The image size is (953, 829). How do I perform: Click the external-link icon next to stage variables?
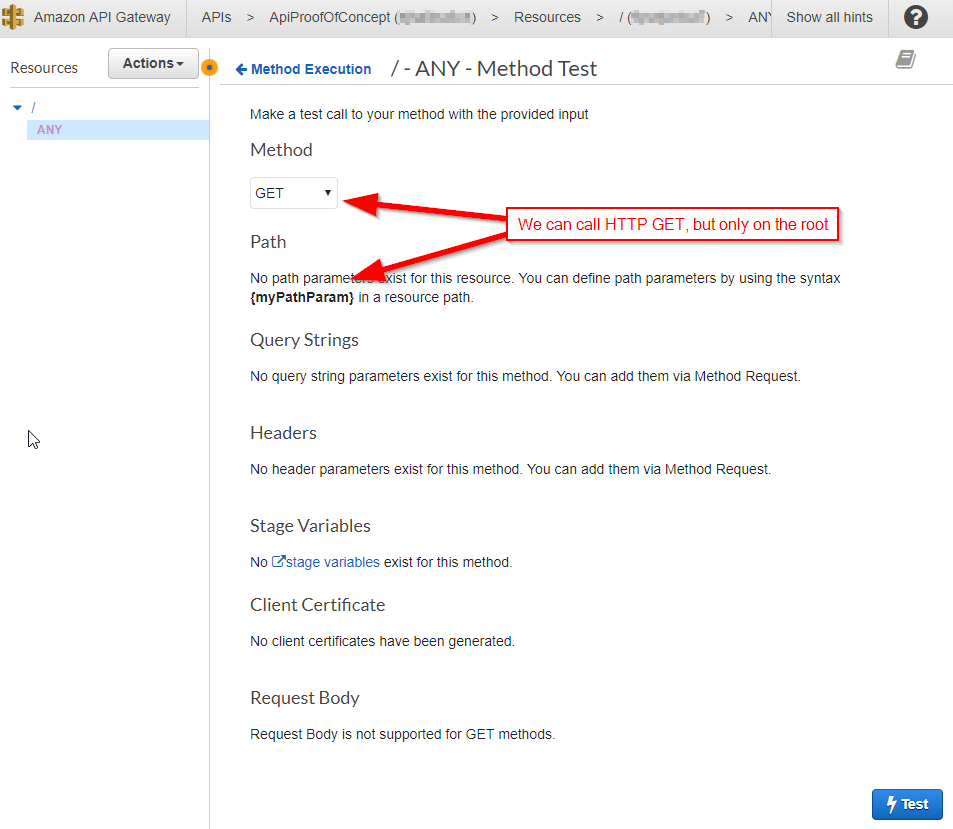click(281, 562)
